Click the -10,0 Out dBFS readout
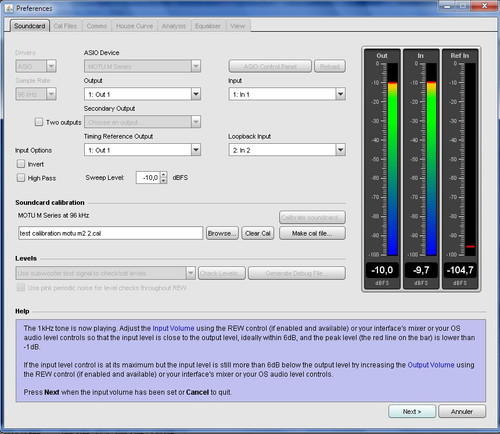 point(382,270)
